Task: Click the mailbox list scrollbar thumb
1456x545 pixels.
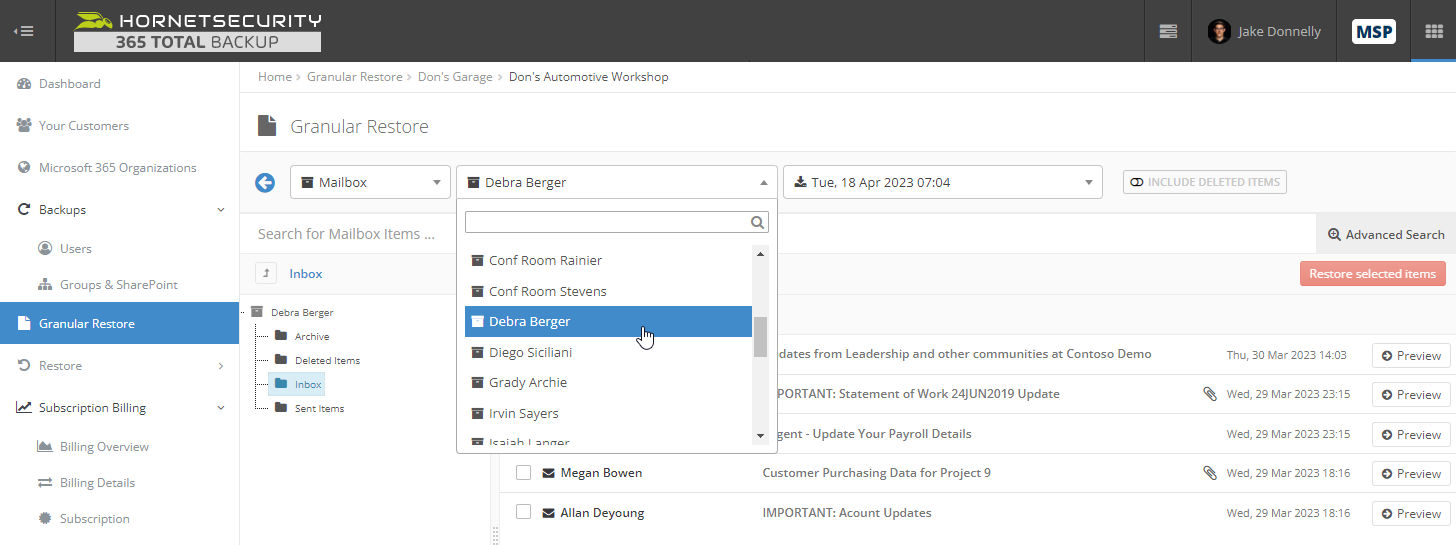Action: [x=760, y=337]
